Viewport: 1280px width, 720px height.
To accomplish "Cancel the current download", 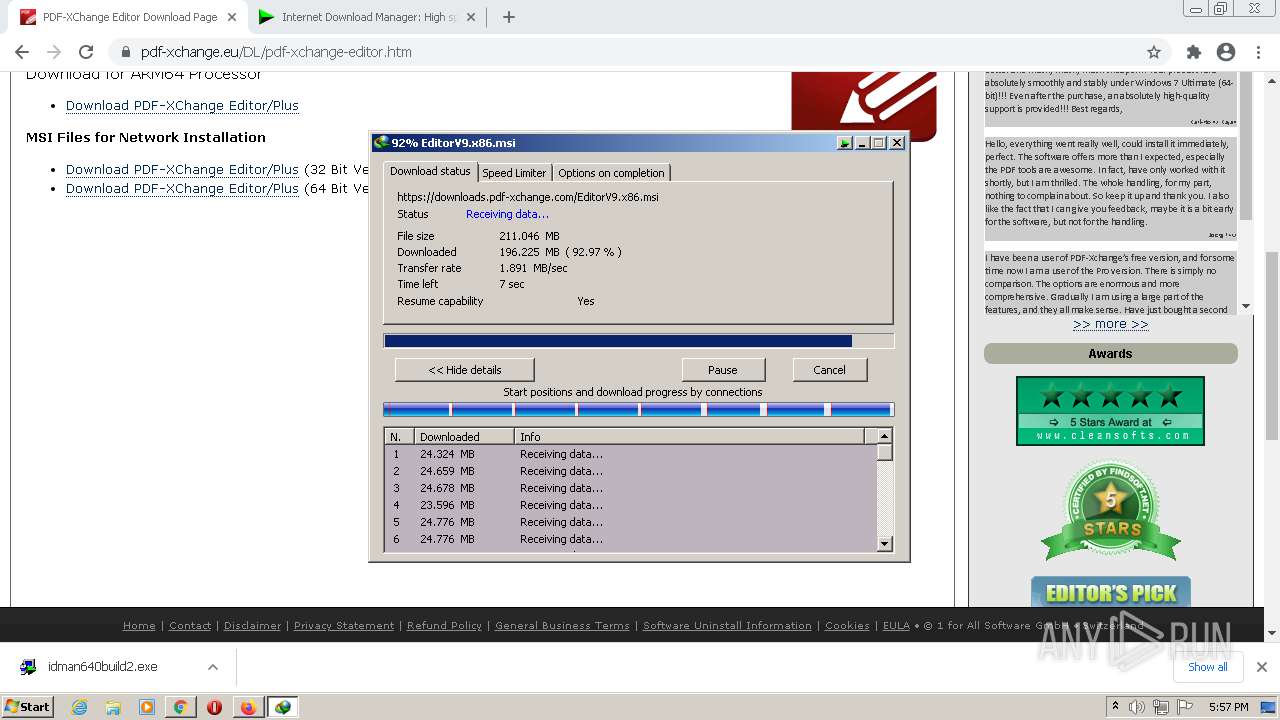I will [x=829, y=370].
